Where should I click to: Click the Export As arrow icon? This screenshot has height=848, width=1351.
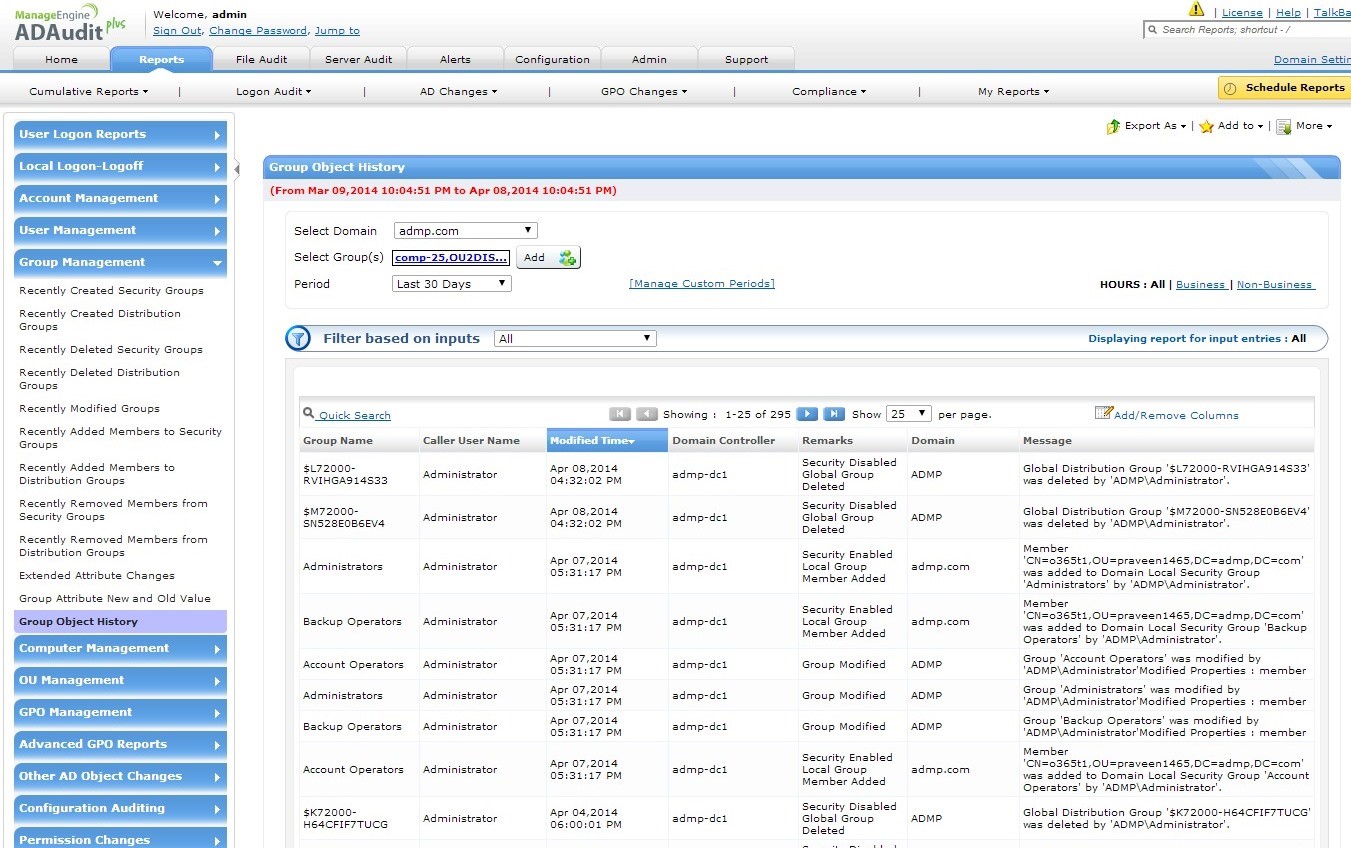[1113, 127]
